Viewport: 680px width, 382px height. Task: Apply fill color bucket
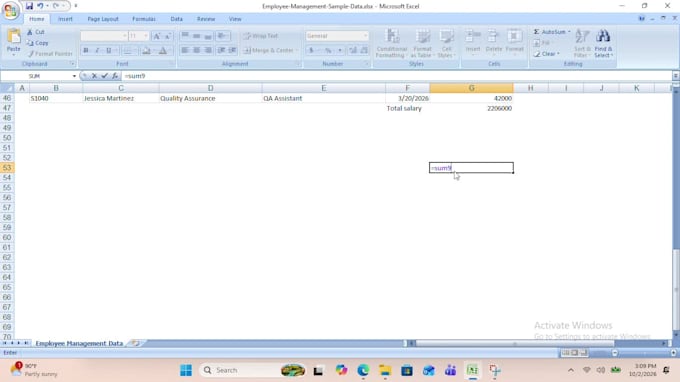147,51
